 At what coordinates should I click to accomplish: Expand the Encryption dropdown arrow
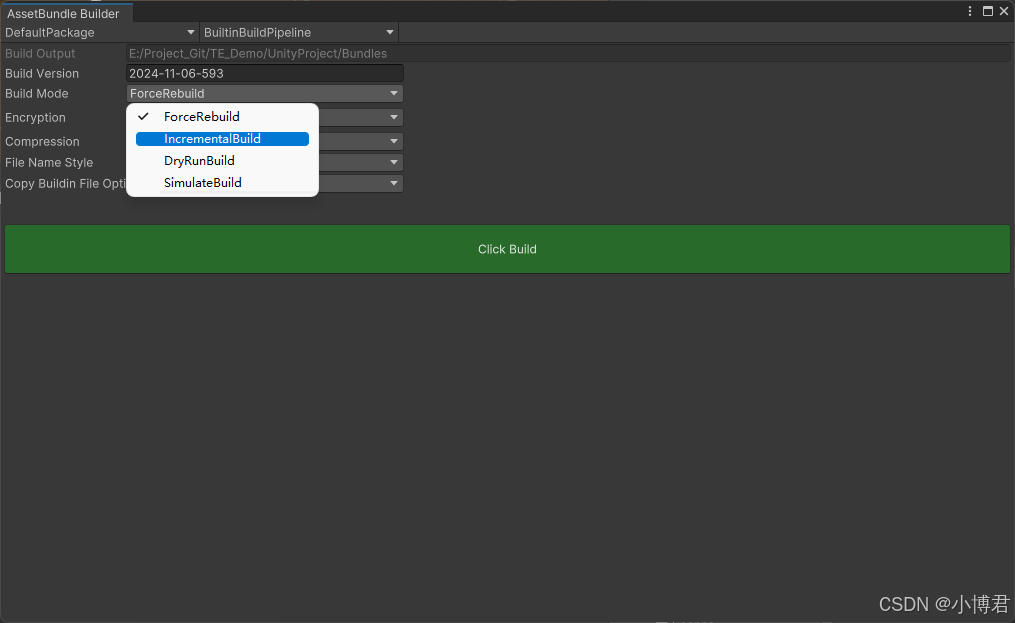[x=394, y=117]
